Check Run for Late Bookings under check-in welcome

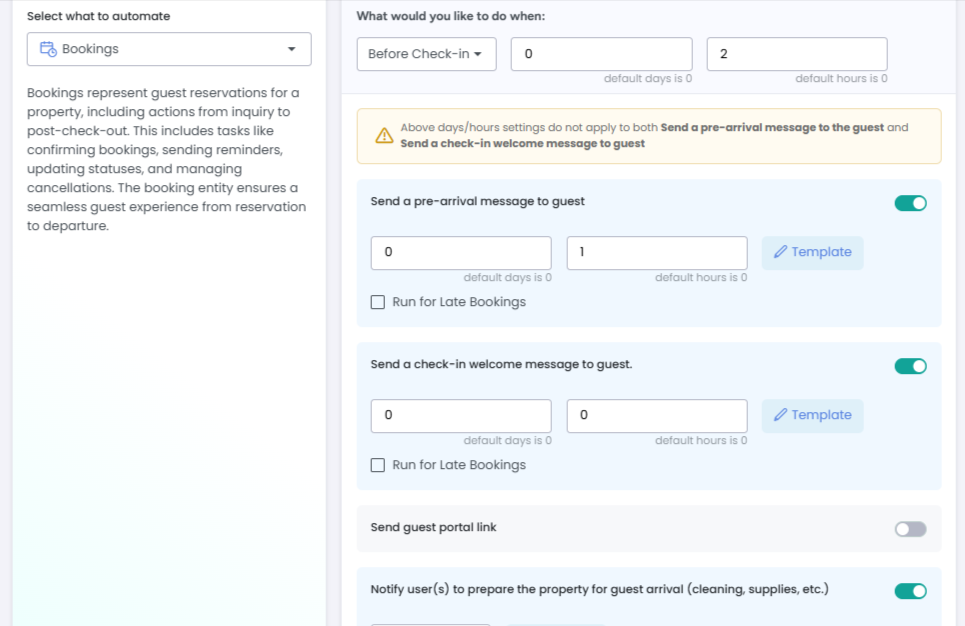point(378,465)
